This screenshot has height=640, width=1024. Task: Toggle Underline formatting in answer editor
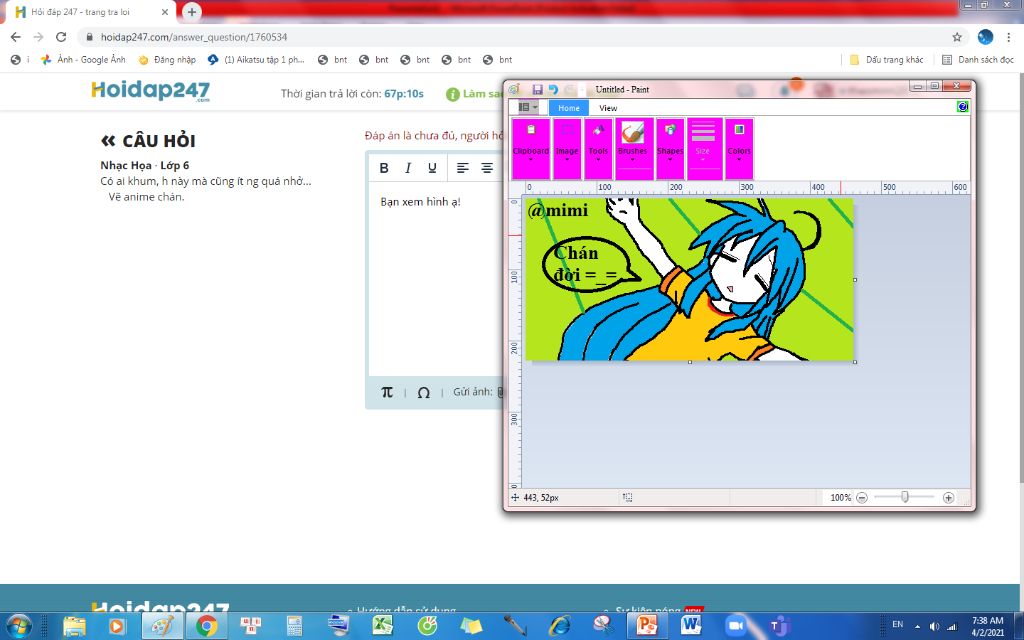click(x=432, y=168)
